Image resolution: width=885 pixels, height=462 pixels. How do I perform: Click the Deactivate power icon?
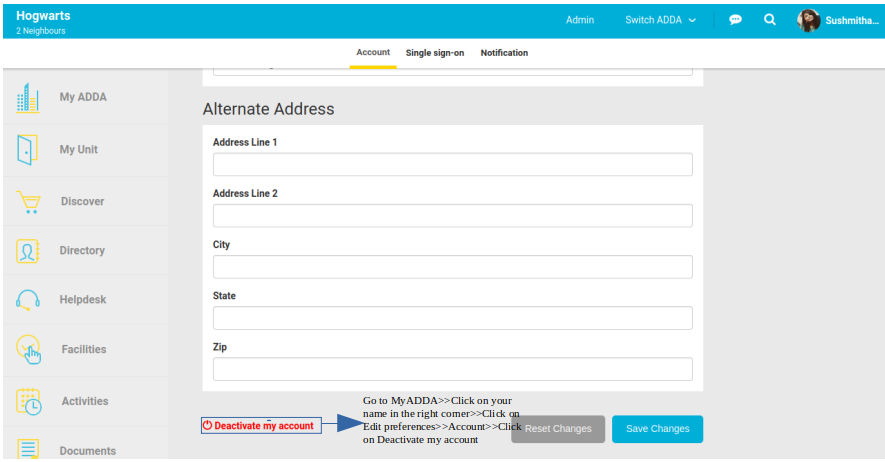click(207, 425)
